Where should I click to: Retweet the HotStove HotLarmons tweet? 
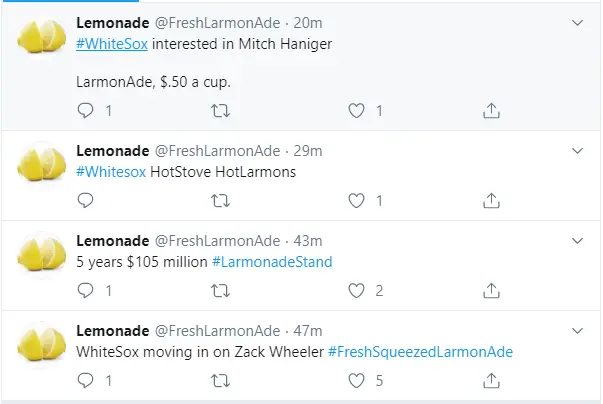220,200
